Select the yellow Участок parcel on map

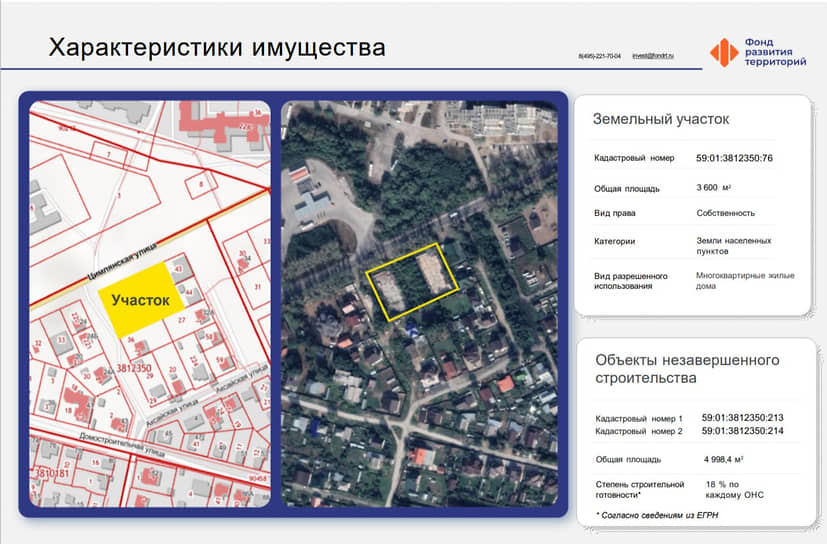click(x=137, y=299)
